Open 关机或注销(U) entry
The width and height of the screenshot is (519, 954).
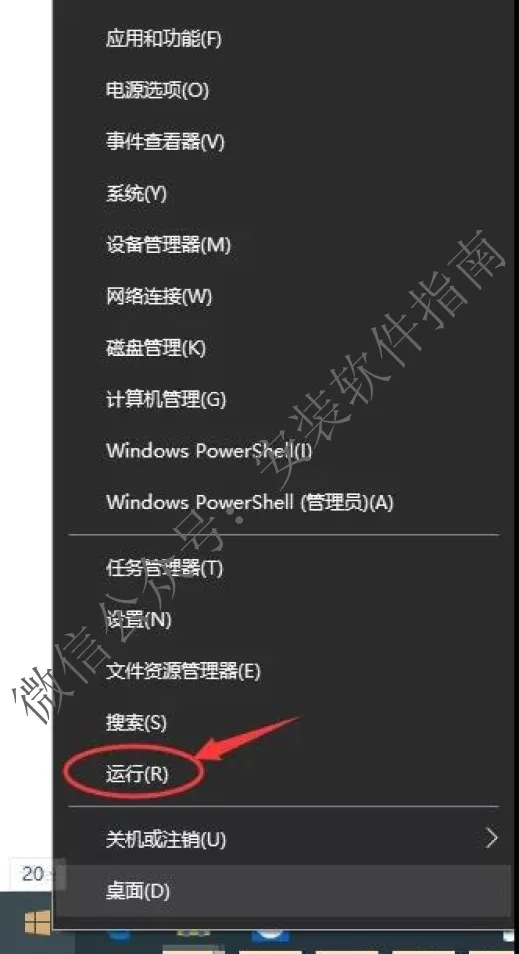click(165, 839)
